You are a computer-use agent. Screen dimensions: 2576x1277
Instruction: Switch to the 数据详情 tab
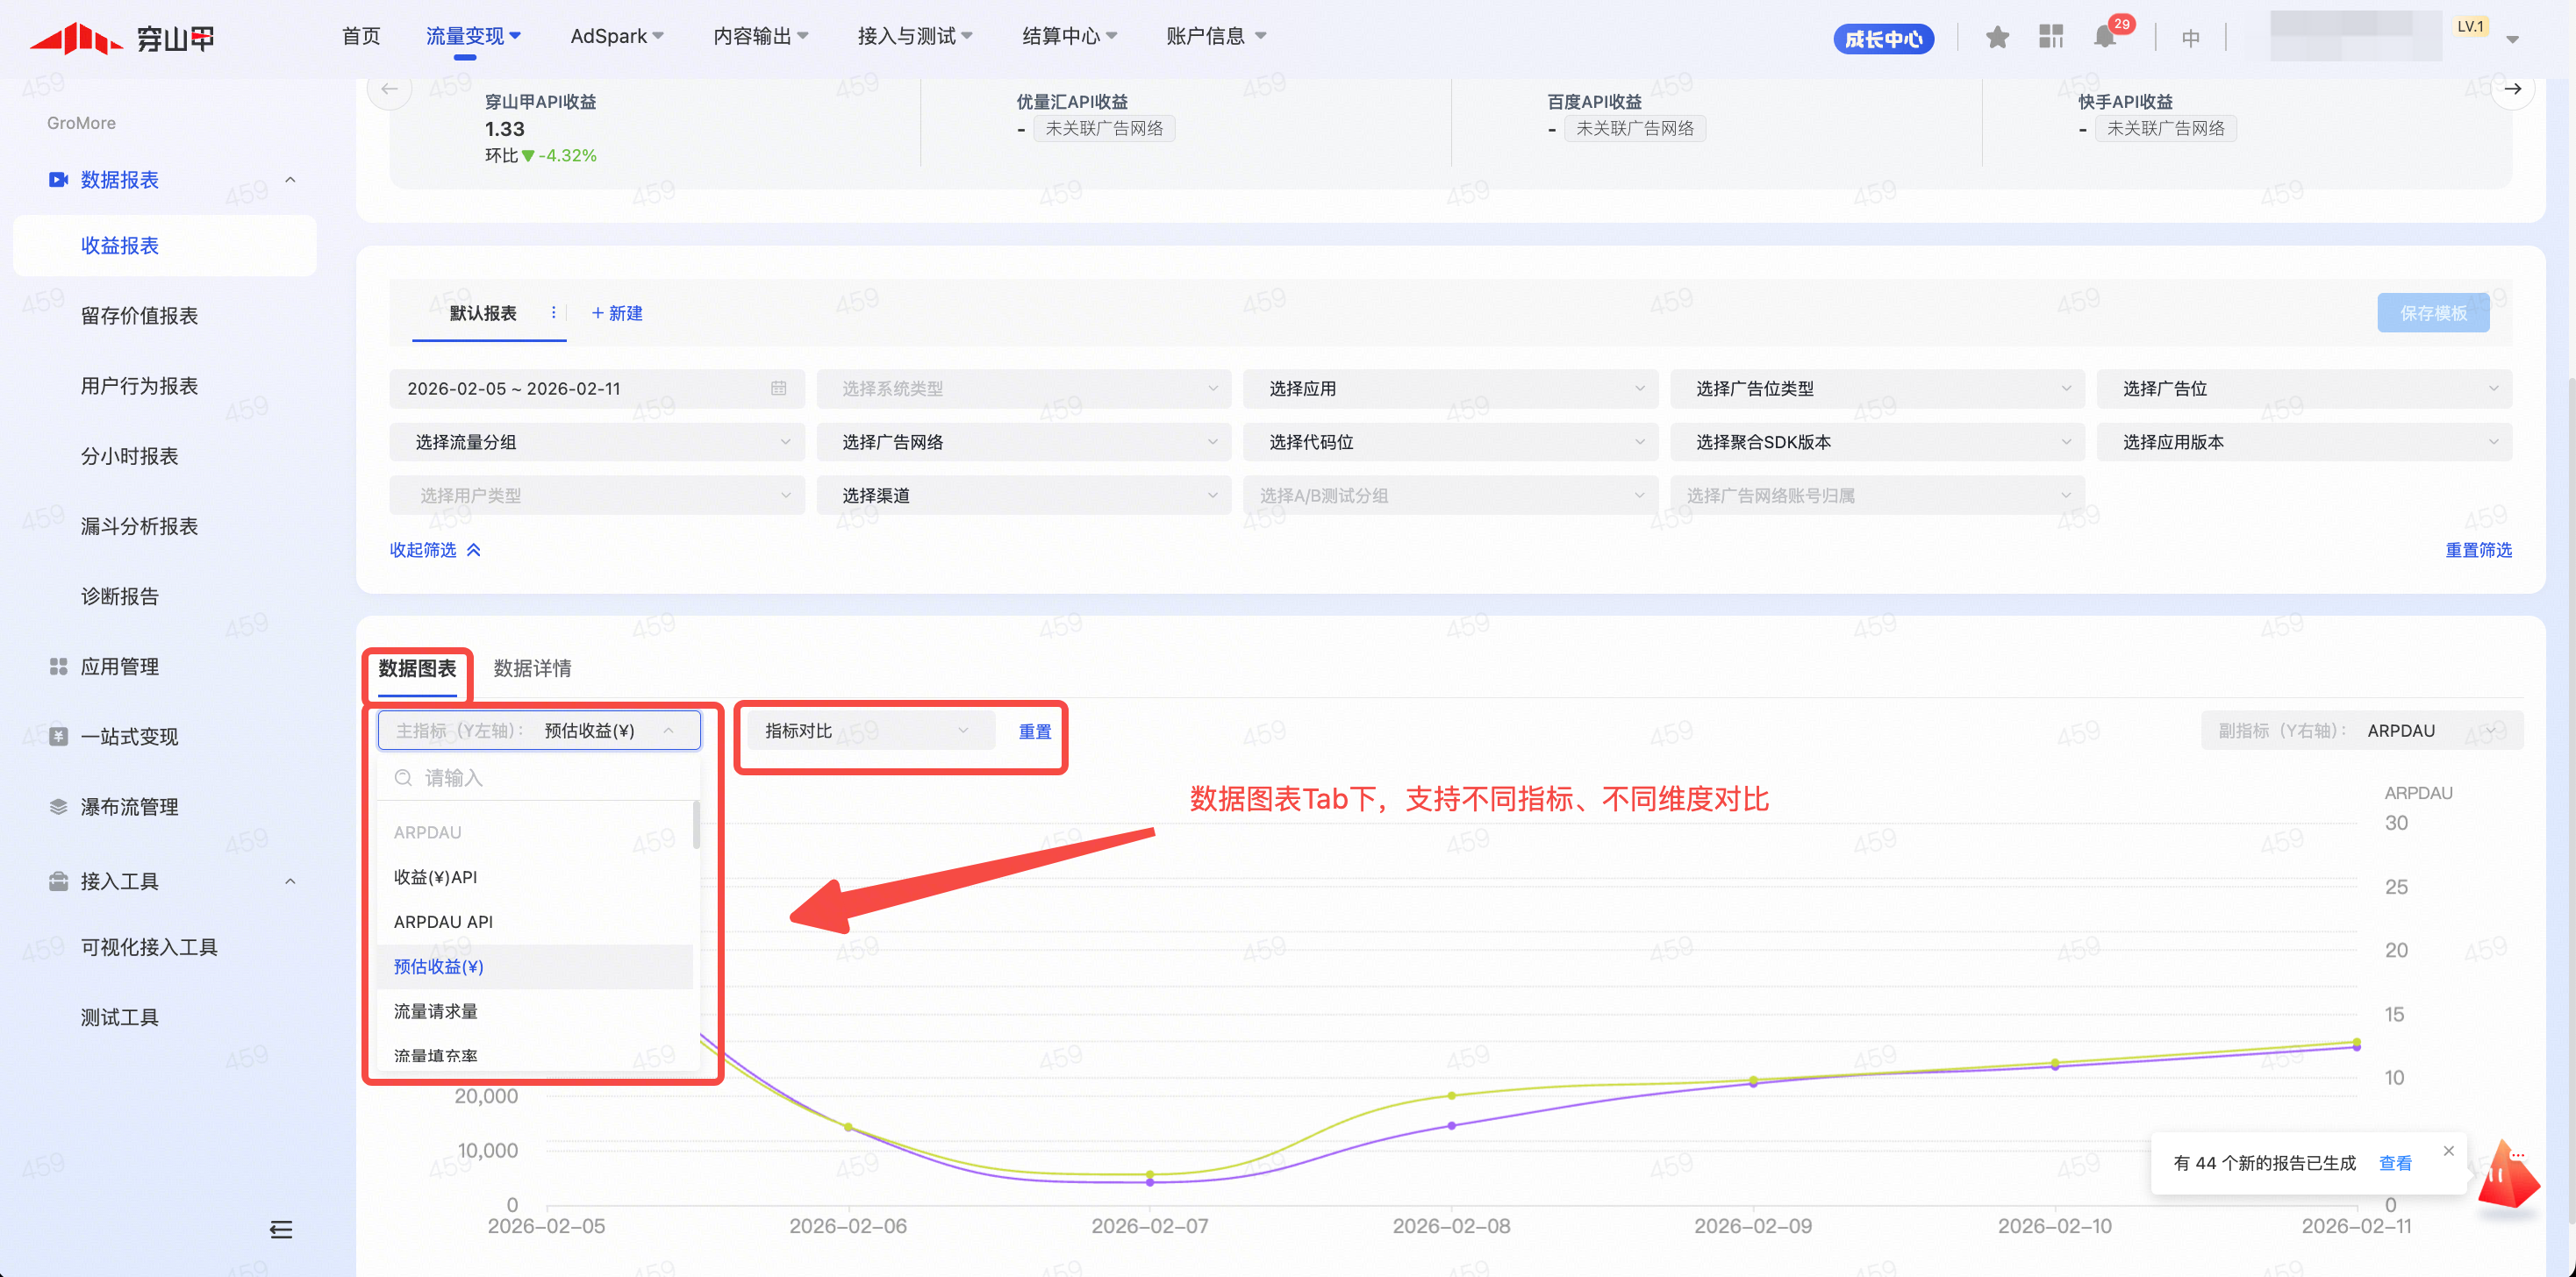[x=532, y=668]
